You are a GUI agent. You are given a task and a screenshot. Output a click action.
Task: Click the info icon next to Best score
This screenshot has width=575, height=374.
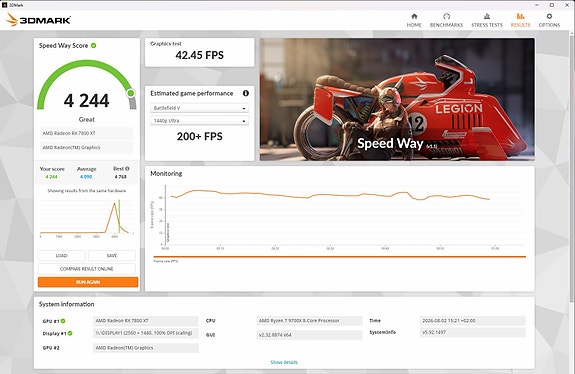tap(127, 169)
